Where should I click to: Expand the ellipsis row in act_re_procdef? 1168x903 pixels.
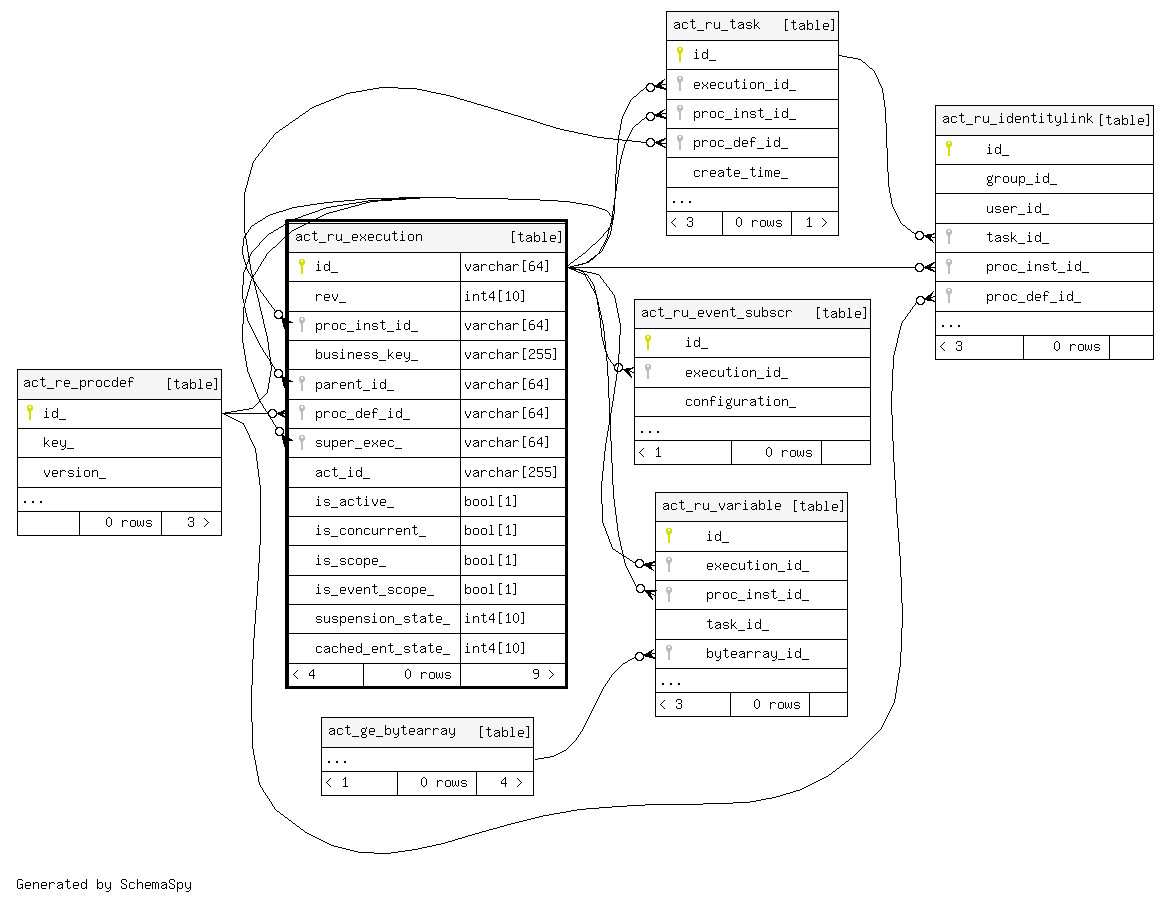click(x=119, y=499)
